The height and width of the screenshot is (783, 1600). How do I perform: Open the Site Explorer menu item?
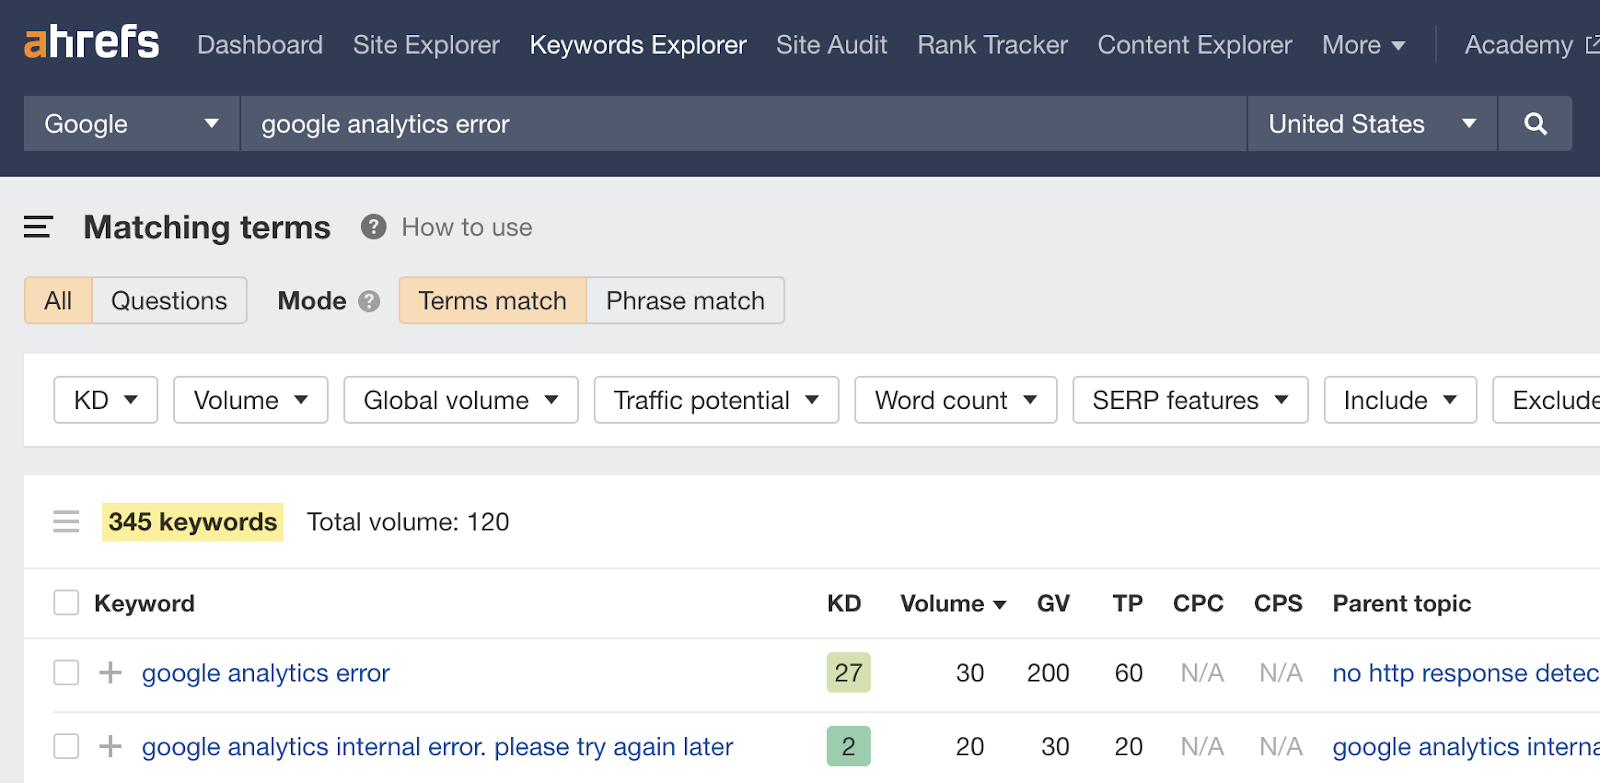tap(426, 45)
